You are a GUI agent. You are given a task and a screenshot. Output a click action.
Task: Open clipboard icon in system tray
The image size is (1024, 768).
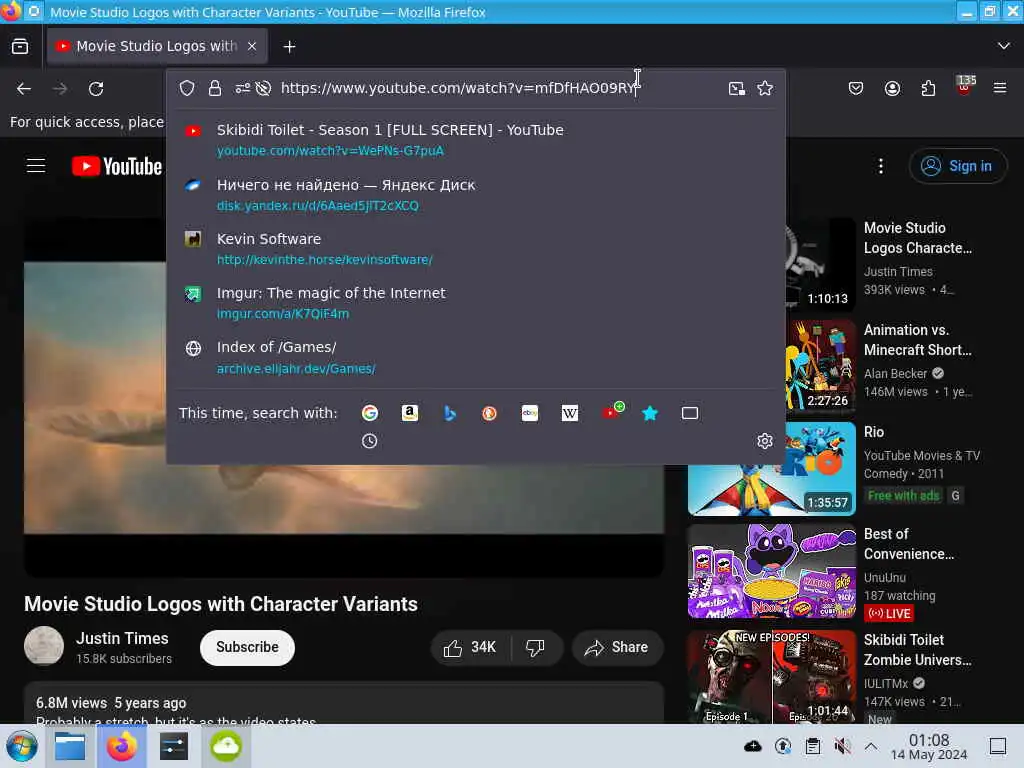(812, 746)
